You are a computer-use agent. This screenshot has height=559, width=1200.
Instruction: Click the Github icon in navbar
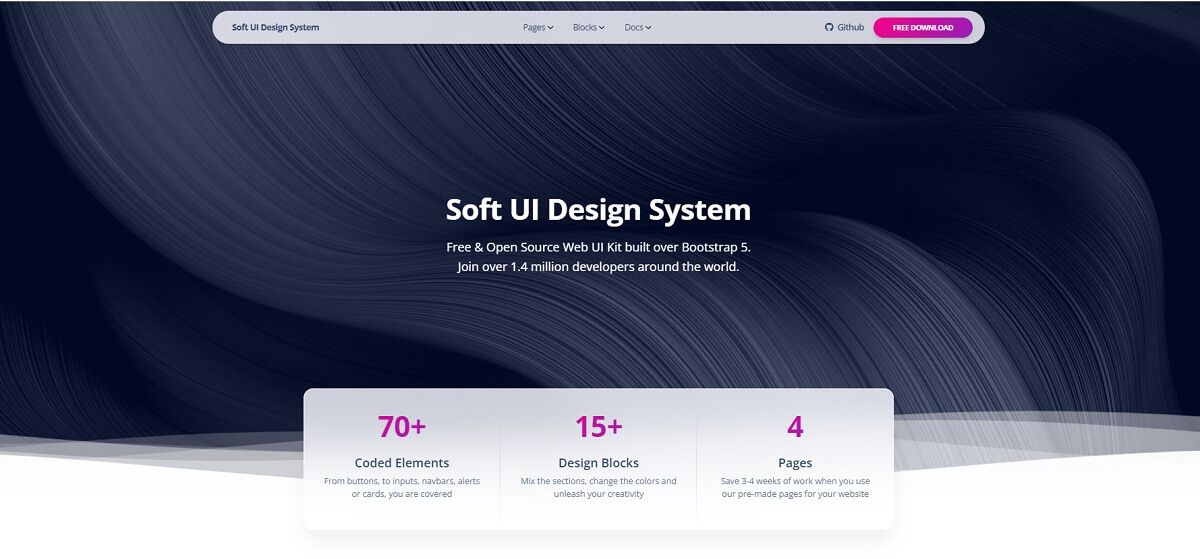[x=829, y=27]
